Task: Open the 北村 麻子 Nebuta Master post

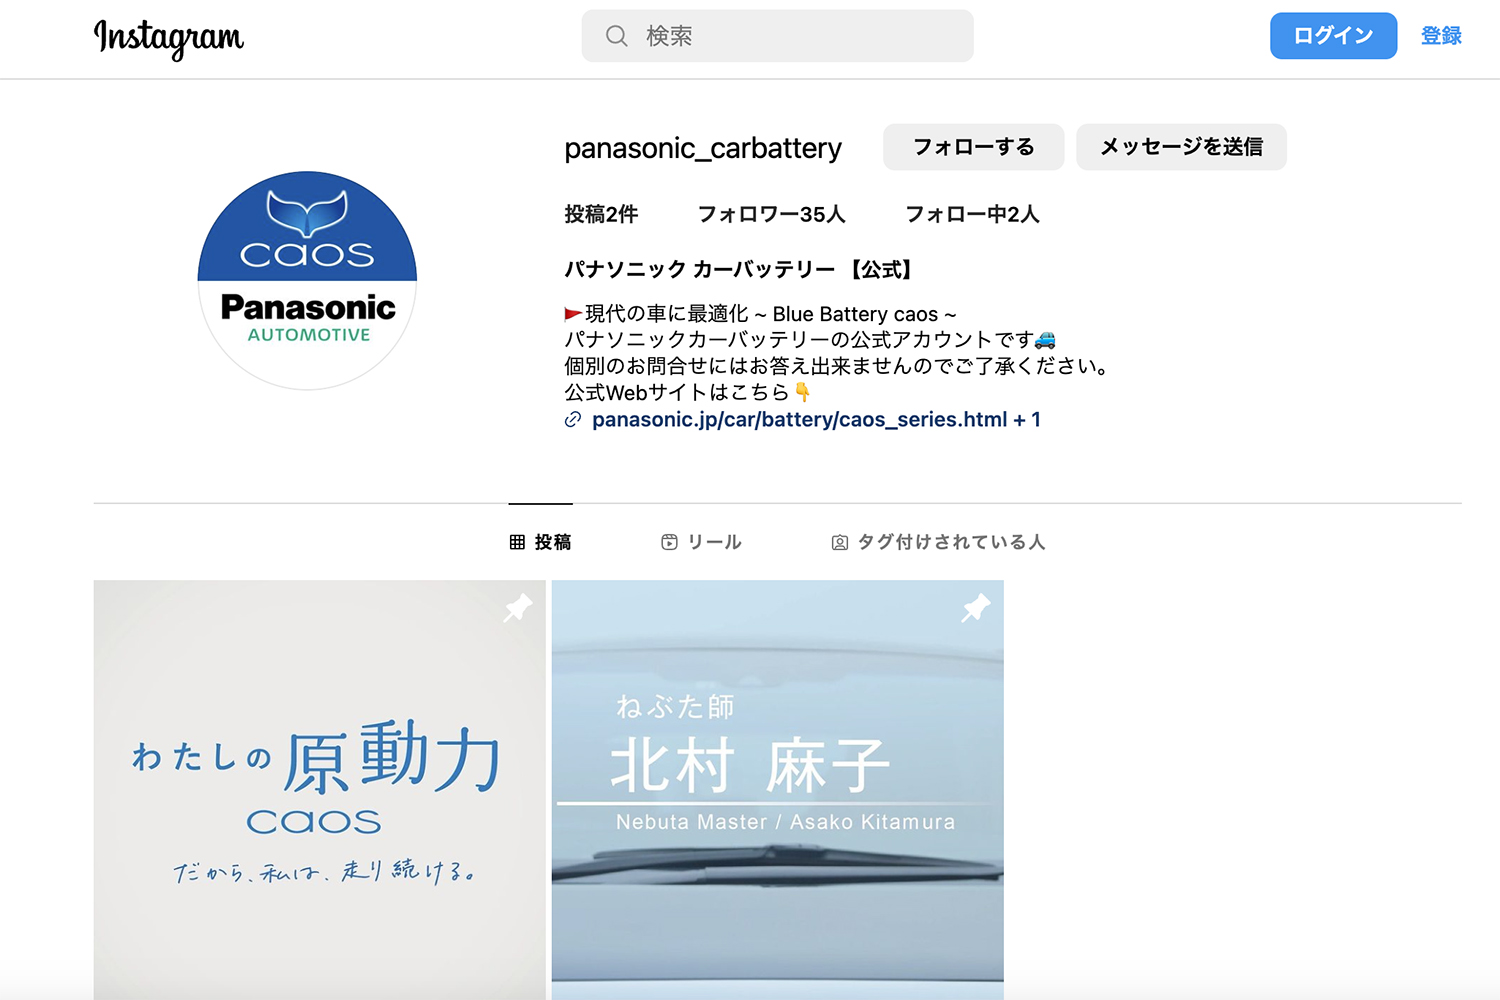Action: (778, 790)
